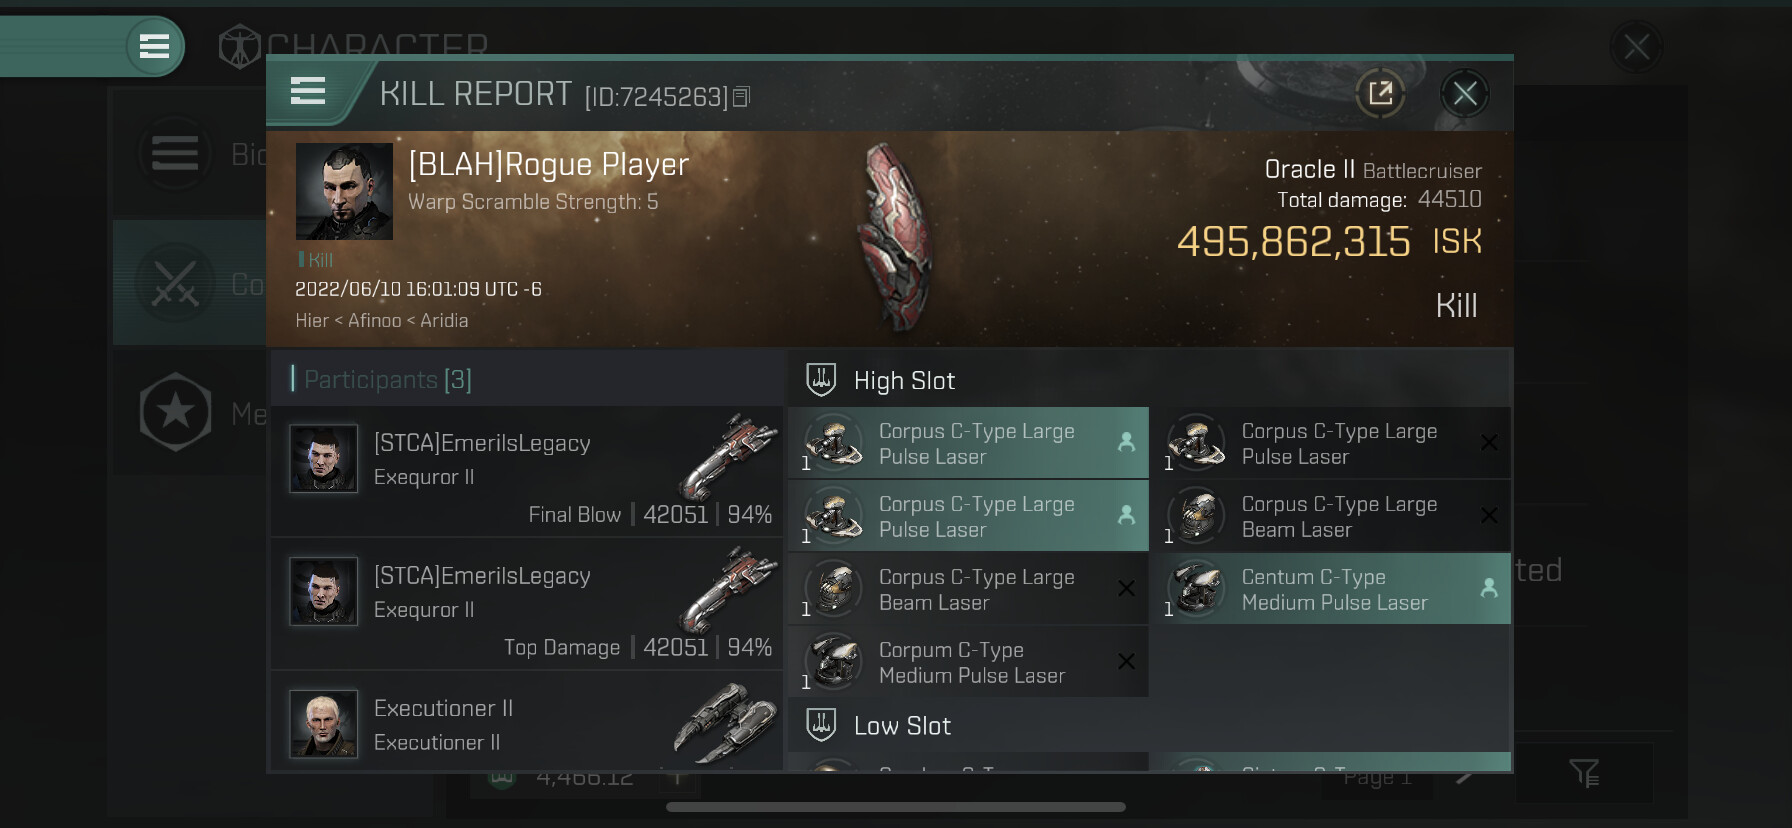Open the background sidebar menu icon

pos(175,153)
